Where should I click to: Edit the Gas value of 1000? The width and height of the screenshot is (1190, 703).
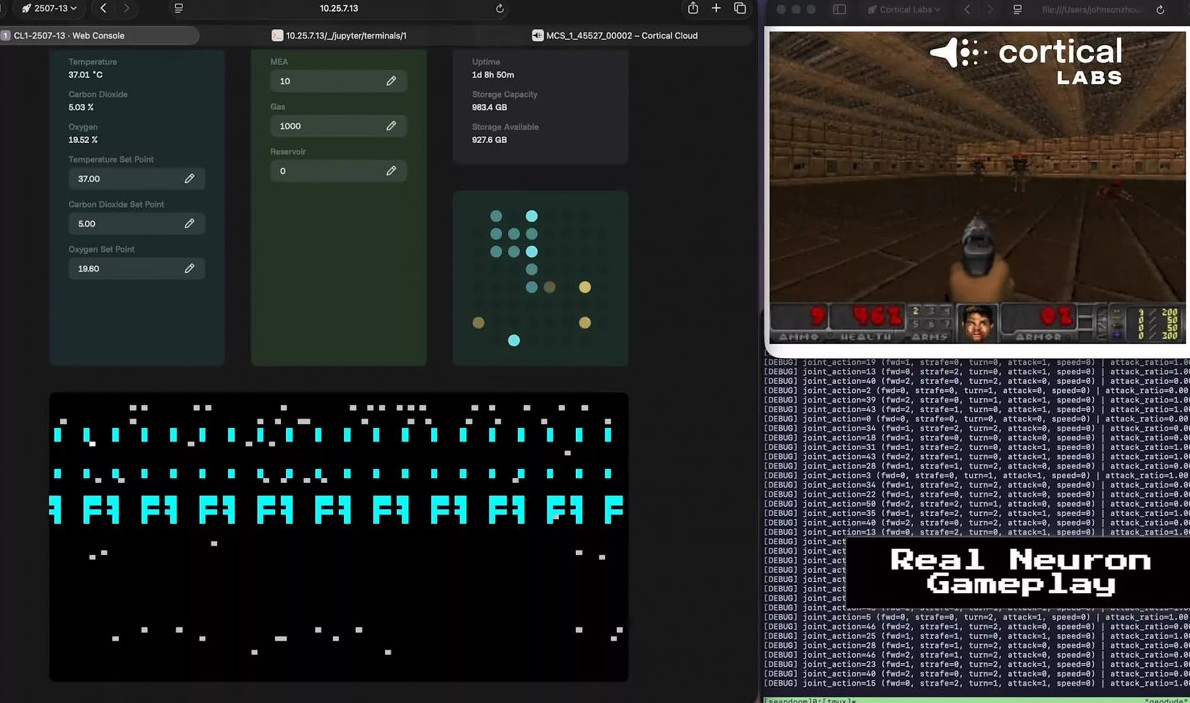pos(391,126)
